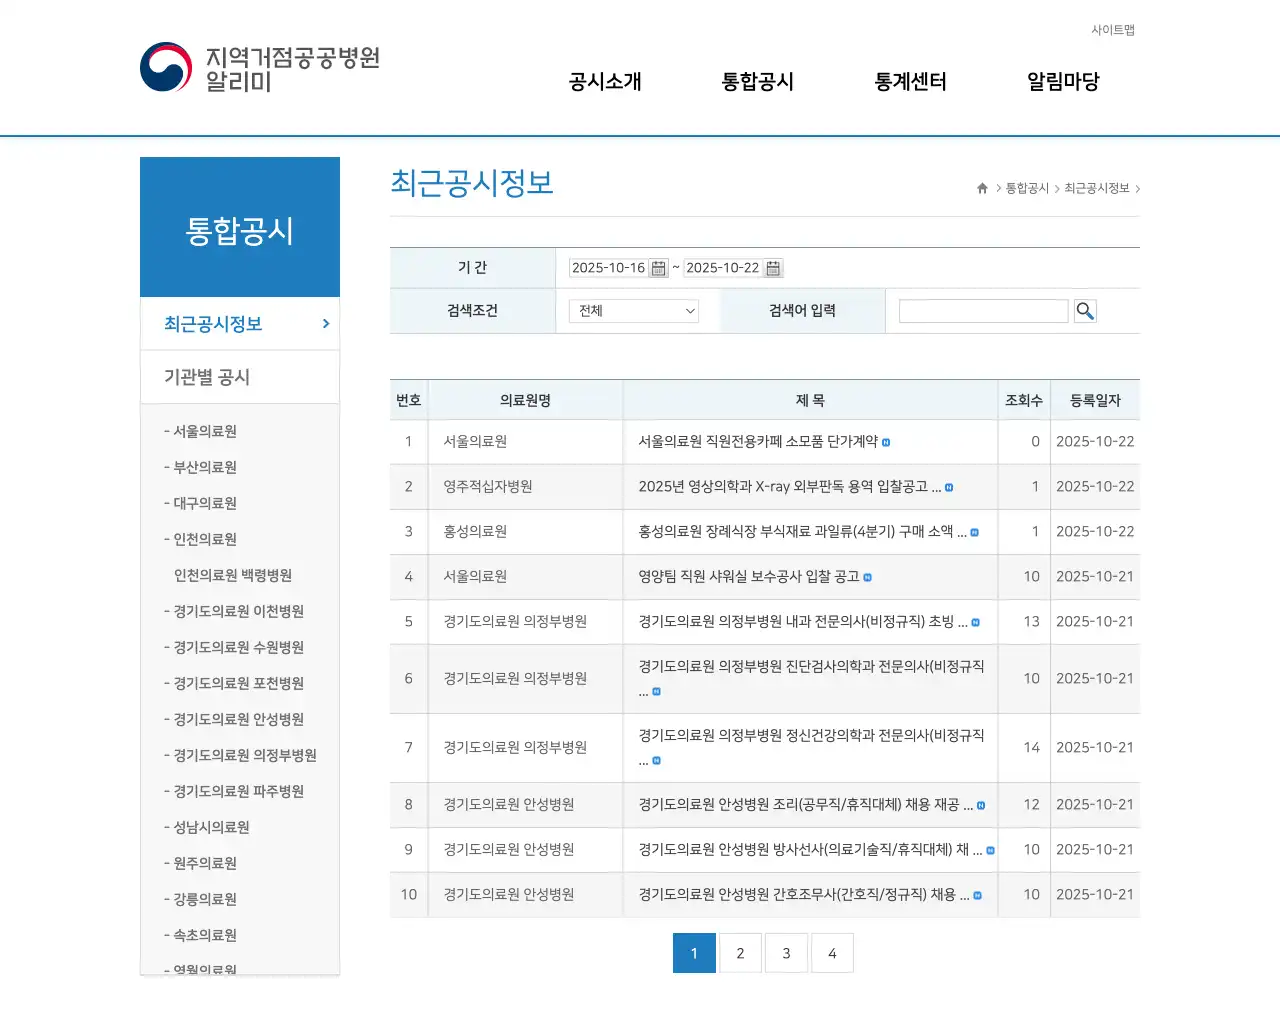Open the 알림마당 menu

(x=1062, y=82)
